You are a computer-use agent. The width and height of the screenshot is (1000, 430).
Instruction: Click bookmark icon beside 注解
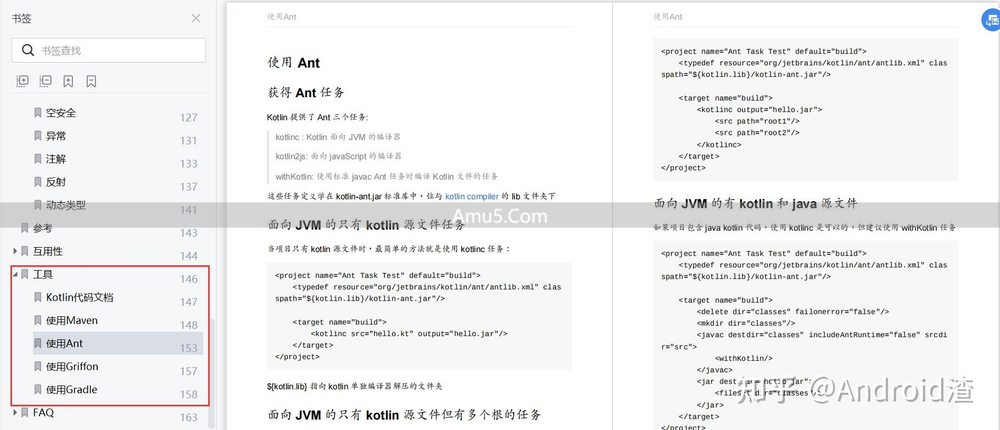(38, 159)
